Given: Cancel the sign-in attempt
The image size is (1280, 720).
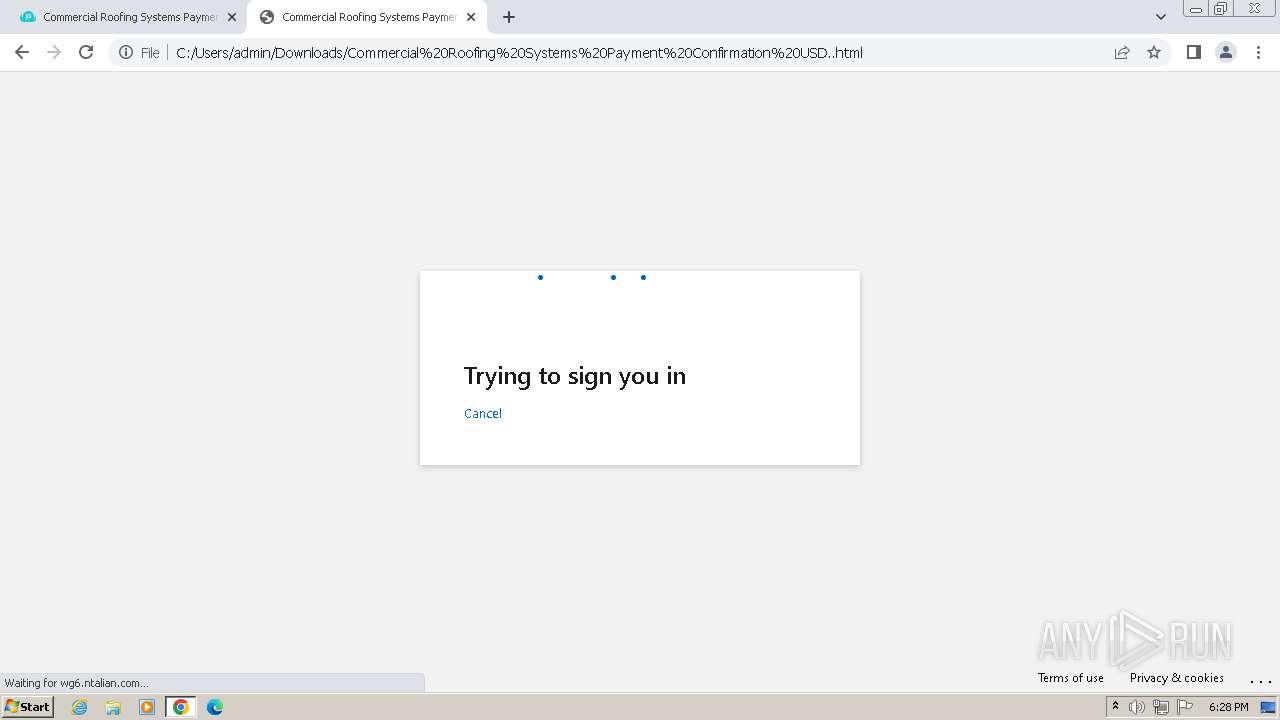Looking at the screenshot, I should click(x=483, y=413).
